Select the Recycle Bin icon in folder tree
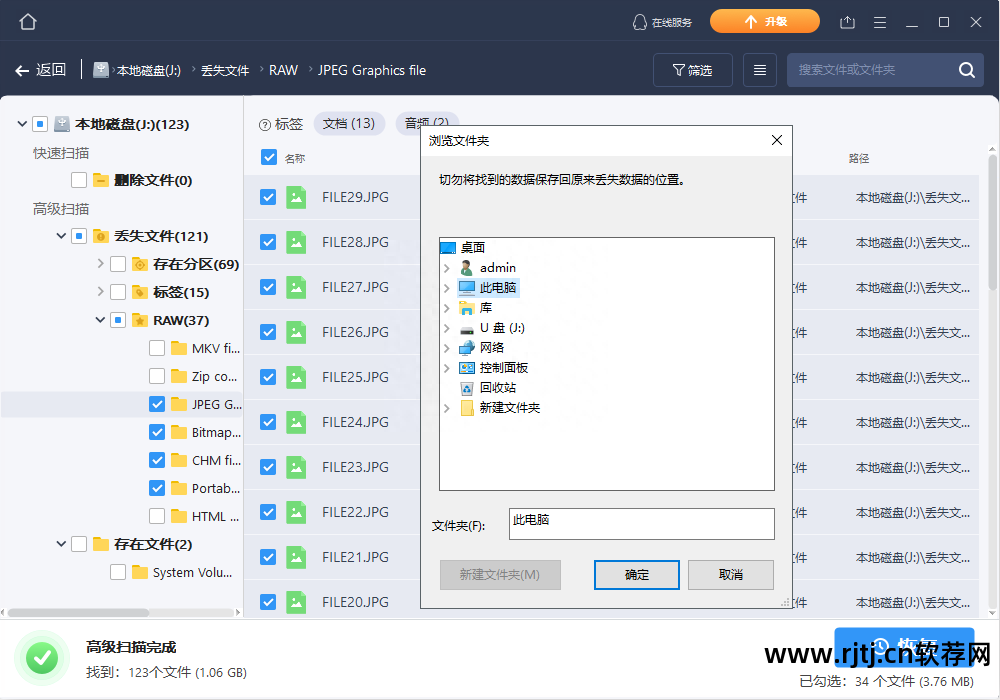 click(x=466, y=388)
